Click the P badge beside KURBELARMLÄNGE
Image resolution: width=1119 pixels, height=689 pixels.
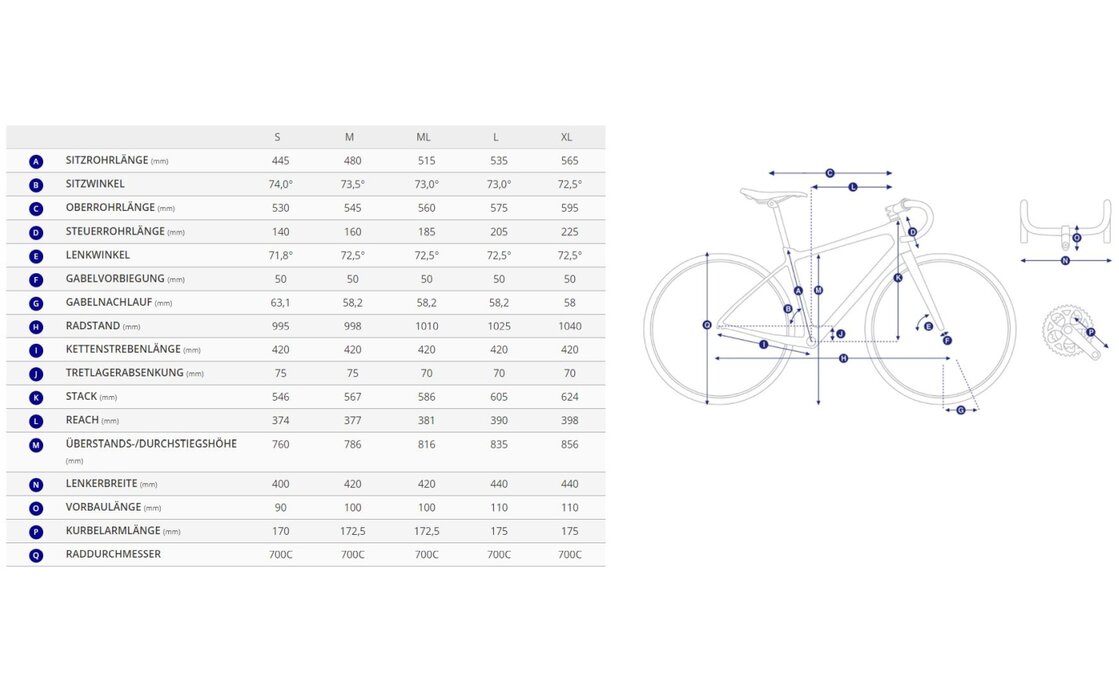coord(36,532)
